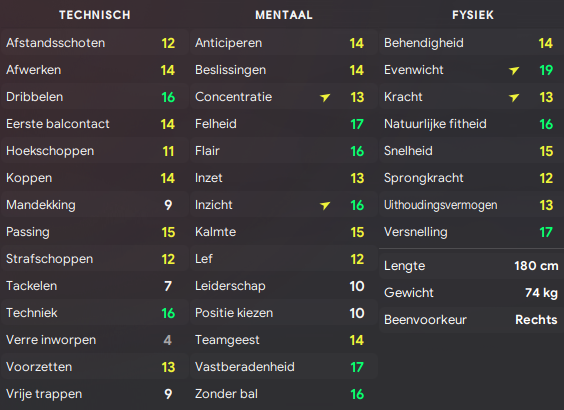This screenshot has height=410, width=564.
Task: Click the Natuurlijke fitheid attribute
Action: (x=472, y=124)
